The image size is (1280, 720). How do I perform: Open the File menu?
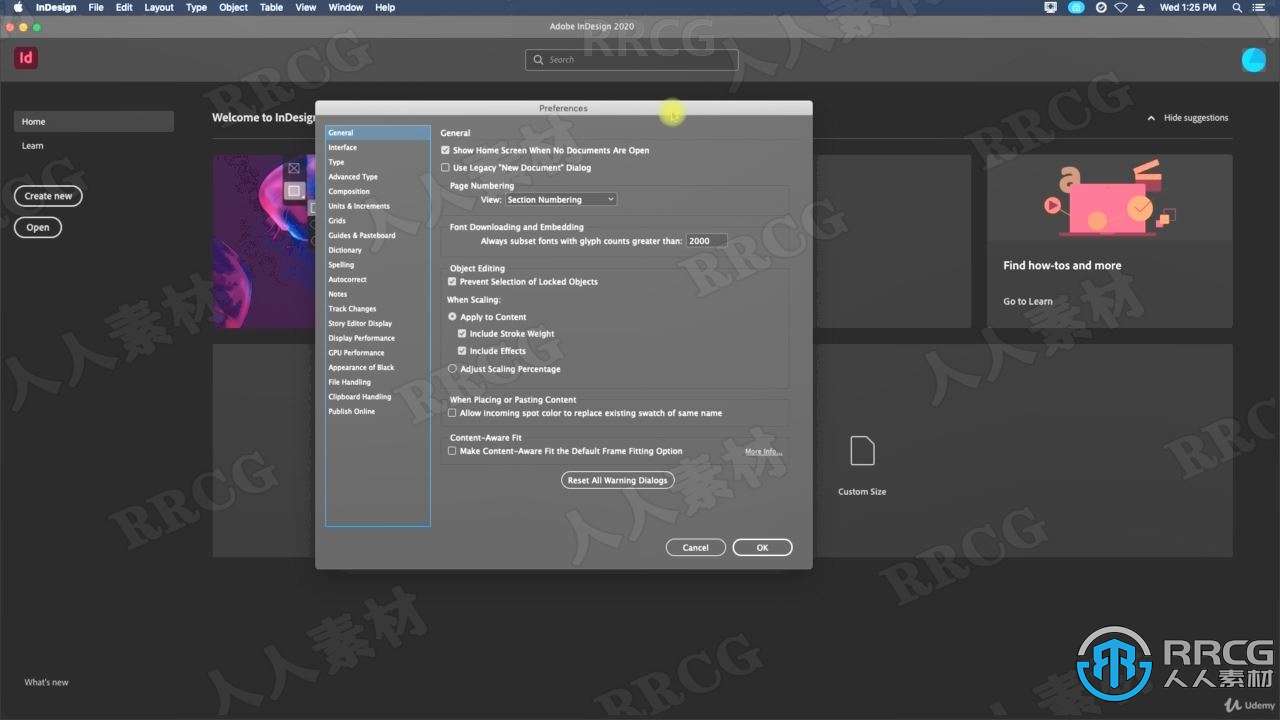coord(96,7)
